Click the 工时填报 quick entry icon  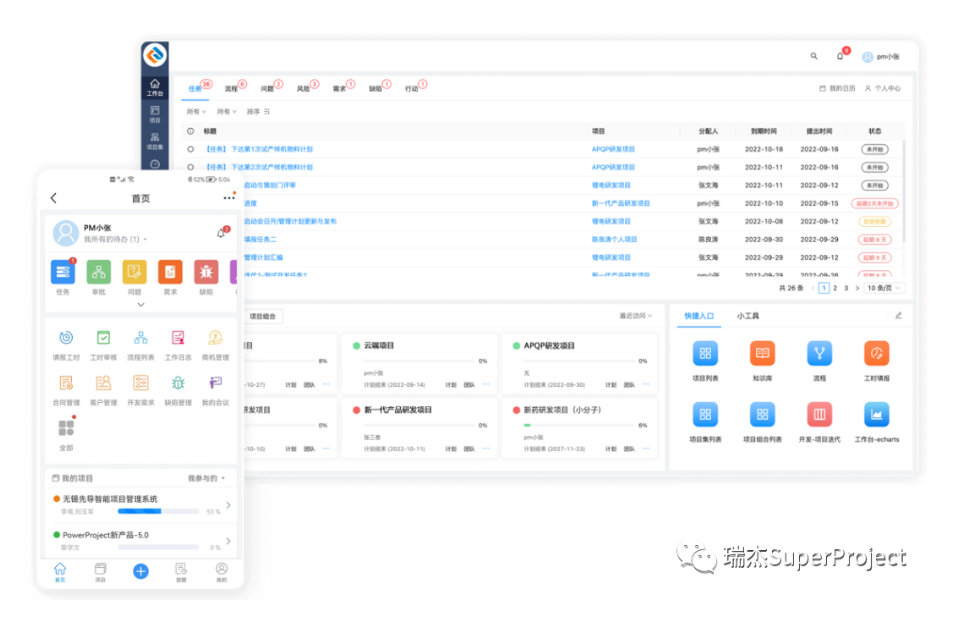tap(876, 354)
